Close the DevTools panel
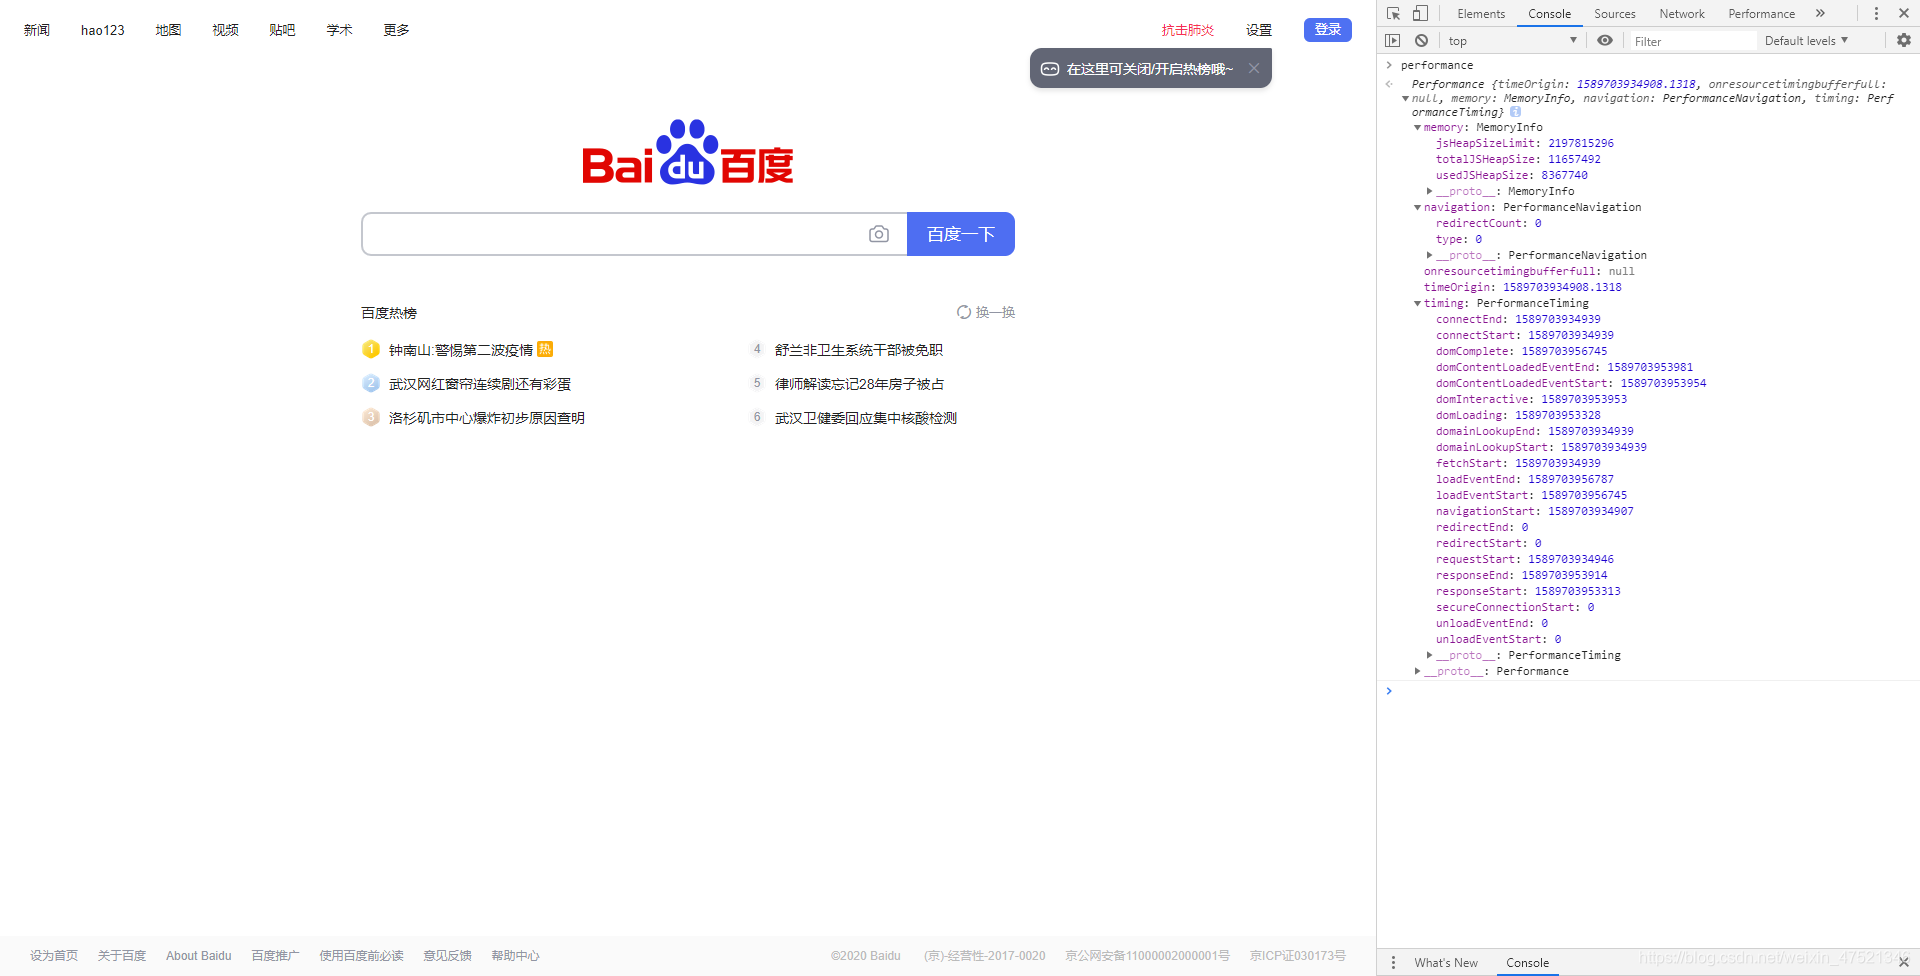The height and width of the screenshot is (976, 1920). 1904,13
